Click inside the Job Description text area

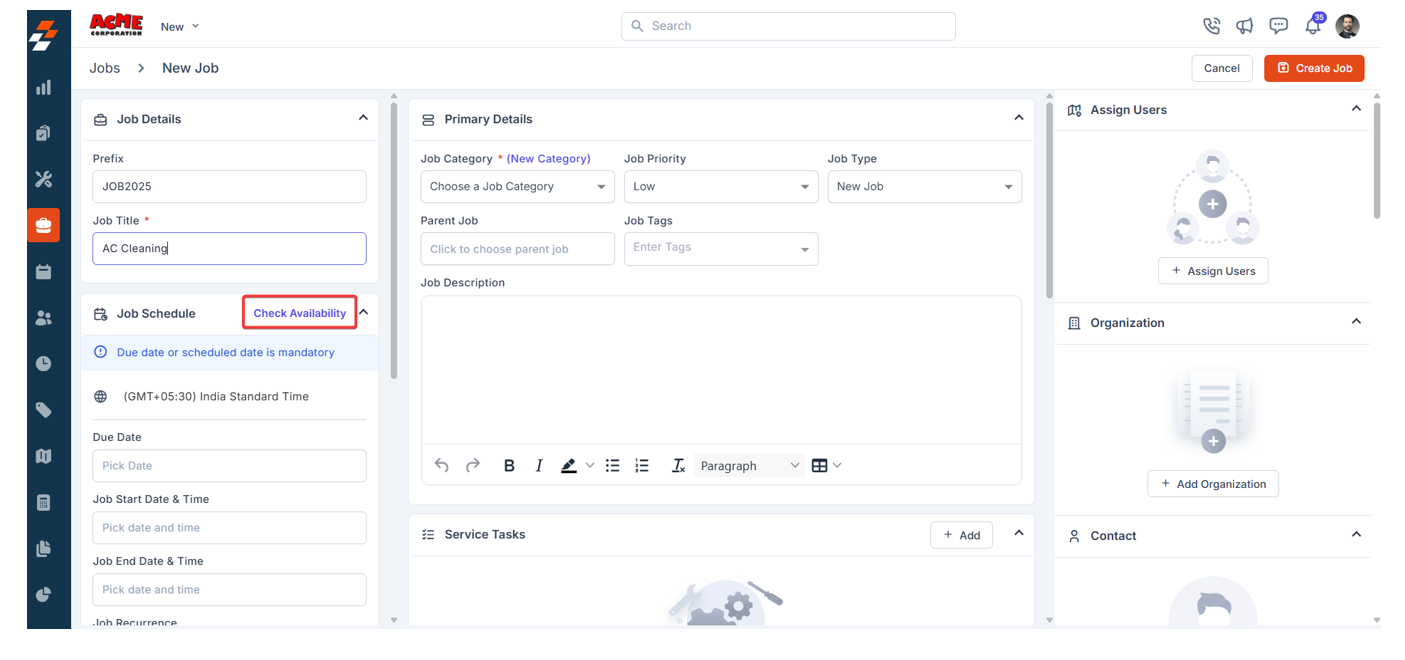click(721, 370)
